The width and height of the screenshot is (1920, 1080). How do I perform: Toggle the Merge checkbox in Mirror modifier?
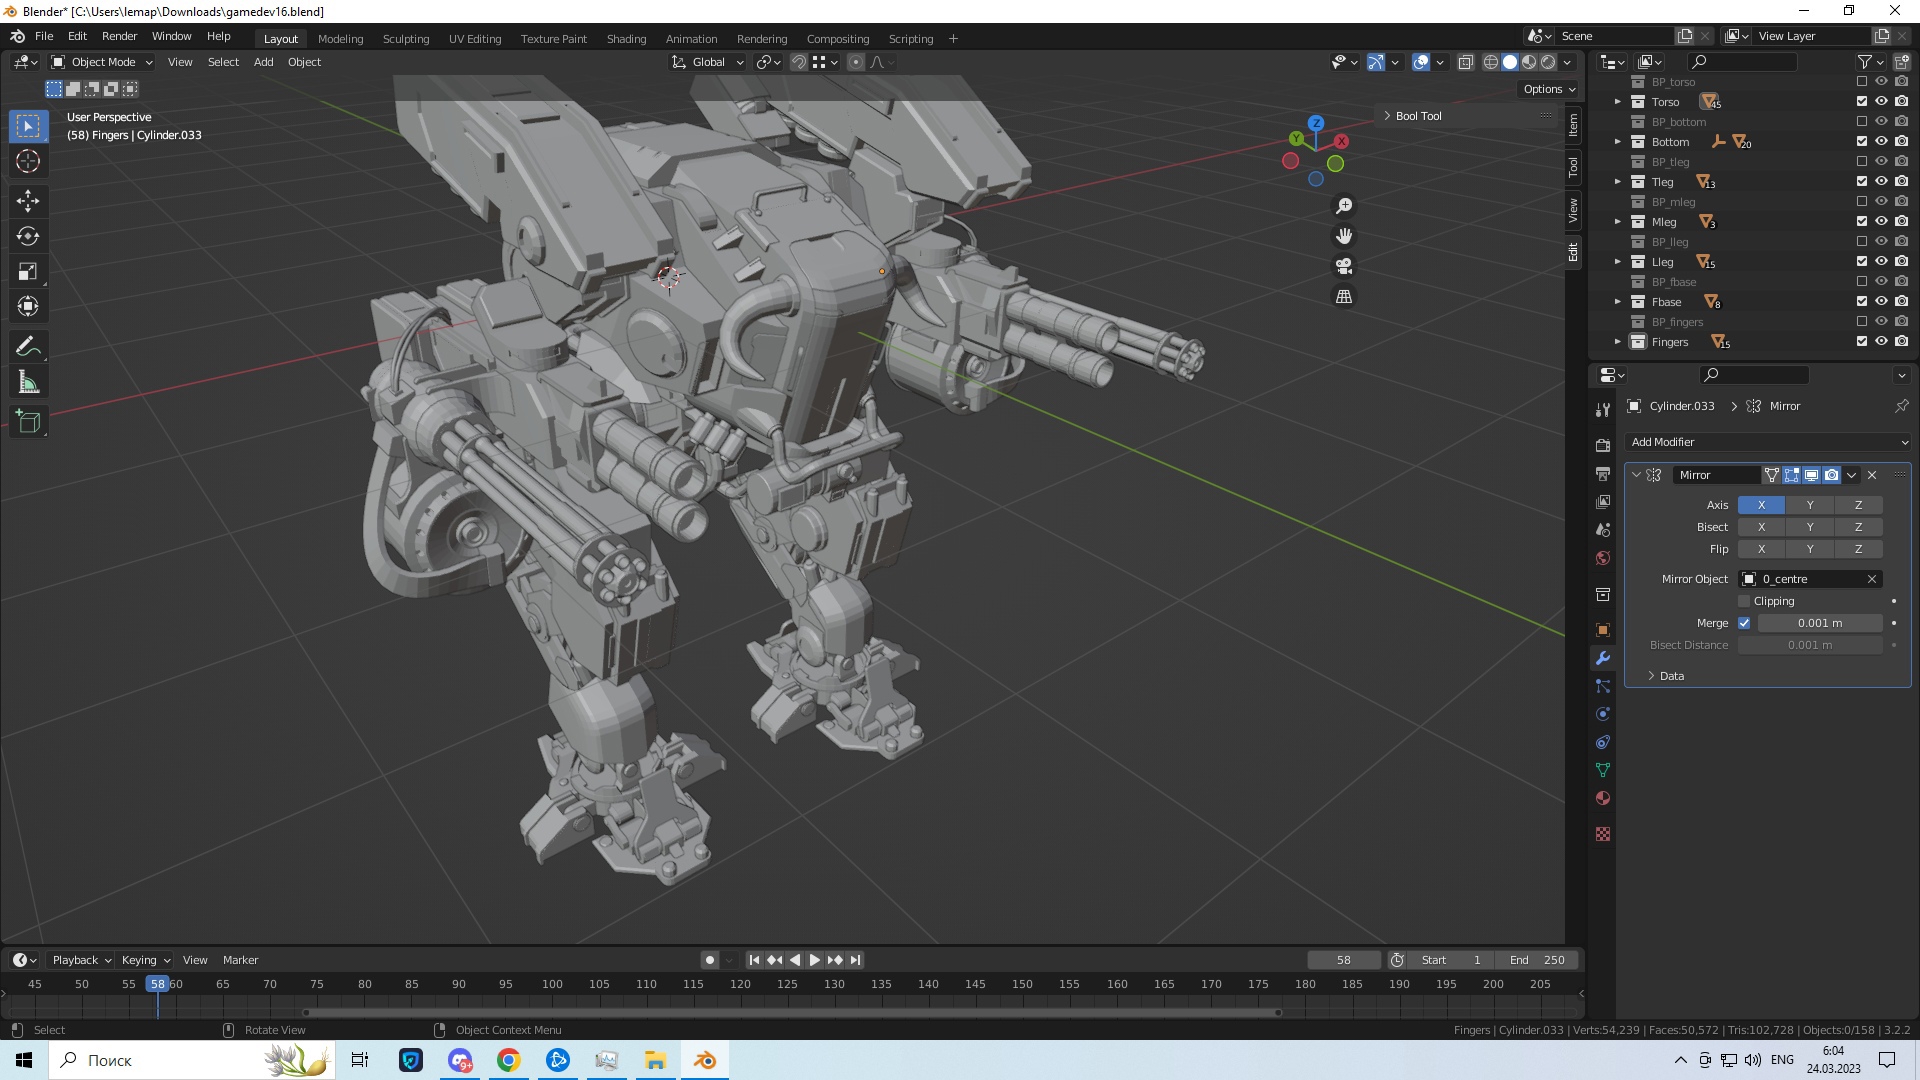coord(1744,623)
